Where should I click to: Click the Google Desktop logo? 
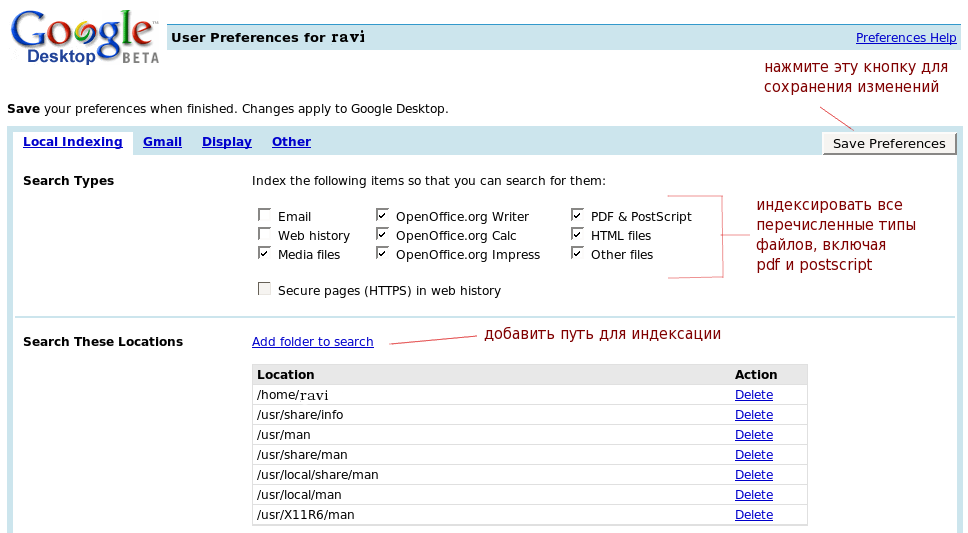coord(85,37)
